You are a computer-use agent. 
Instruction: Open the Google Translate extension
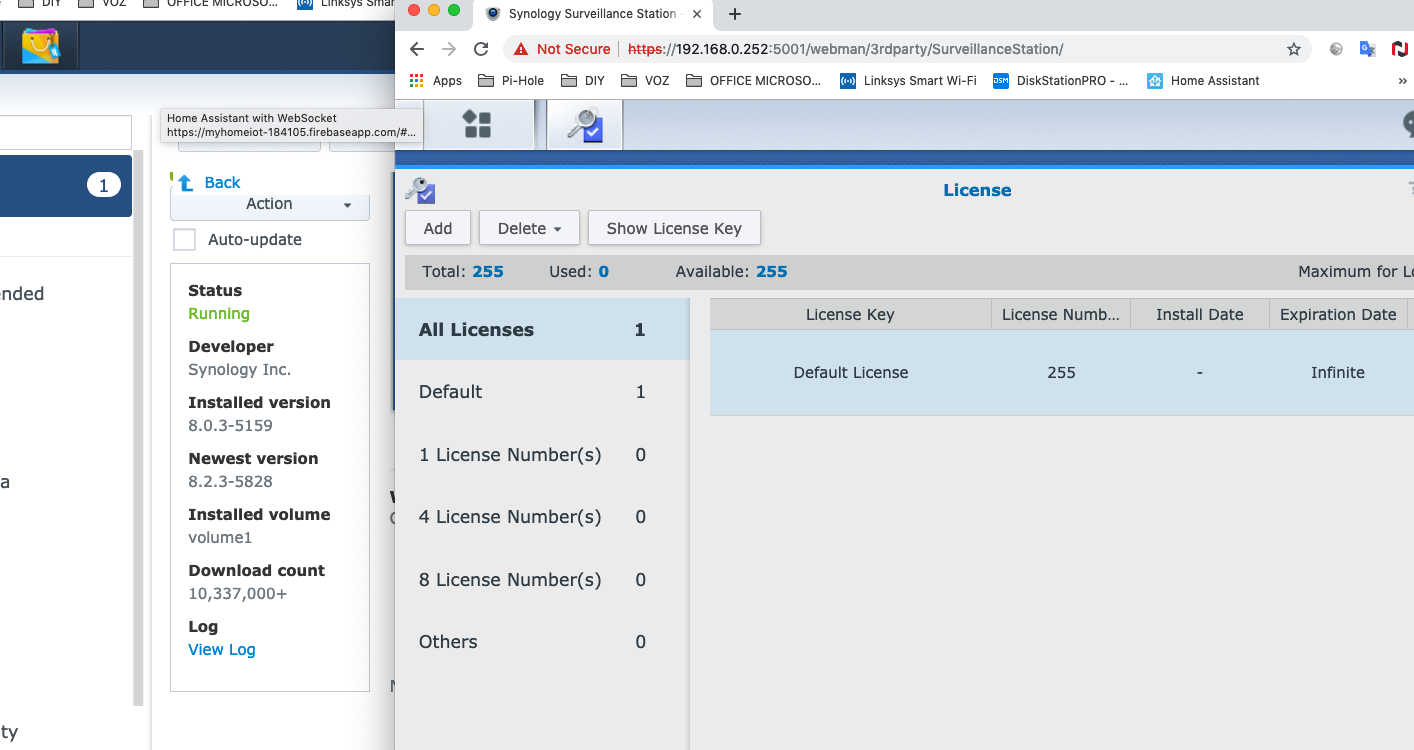coord(1368,49)
